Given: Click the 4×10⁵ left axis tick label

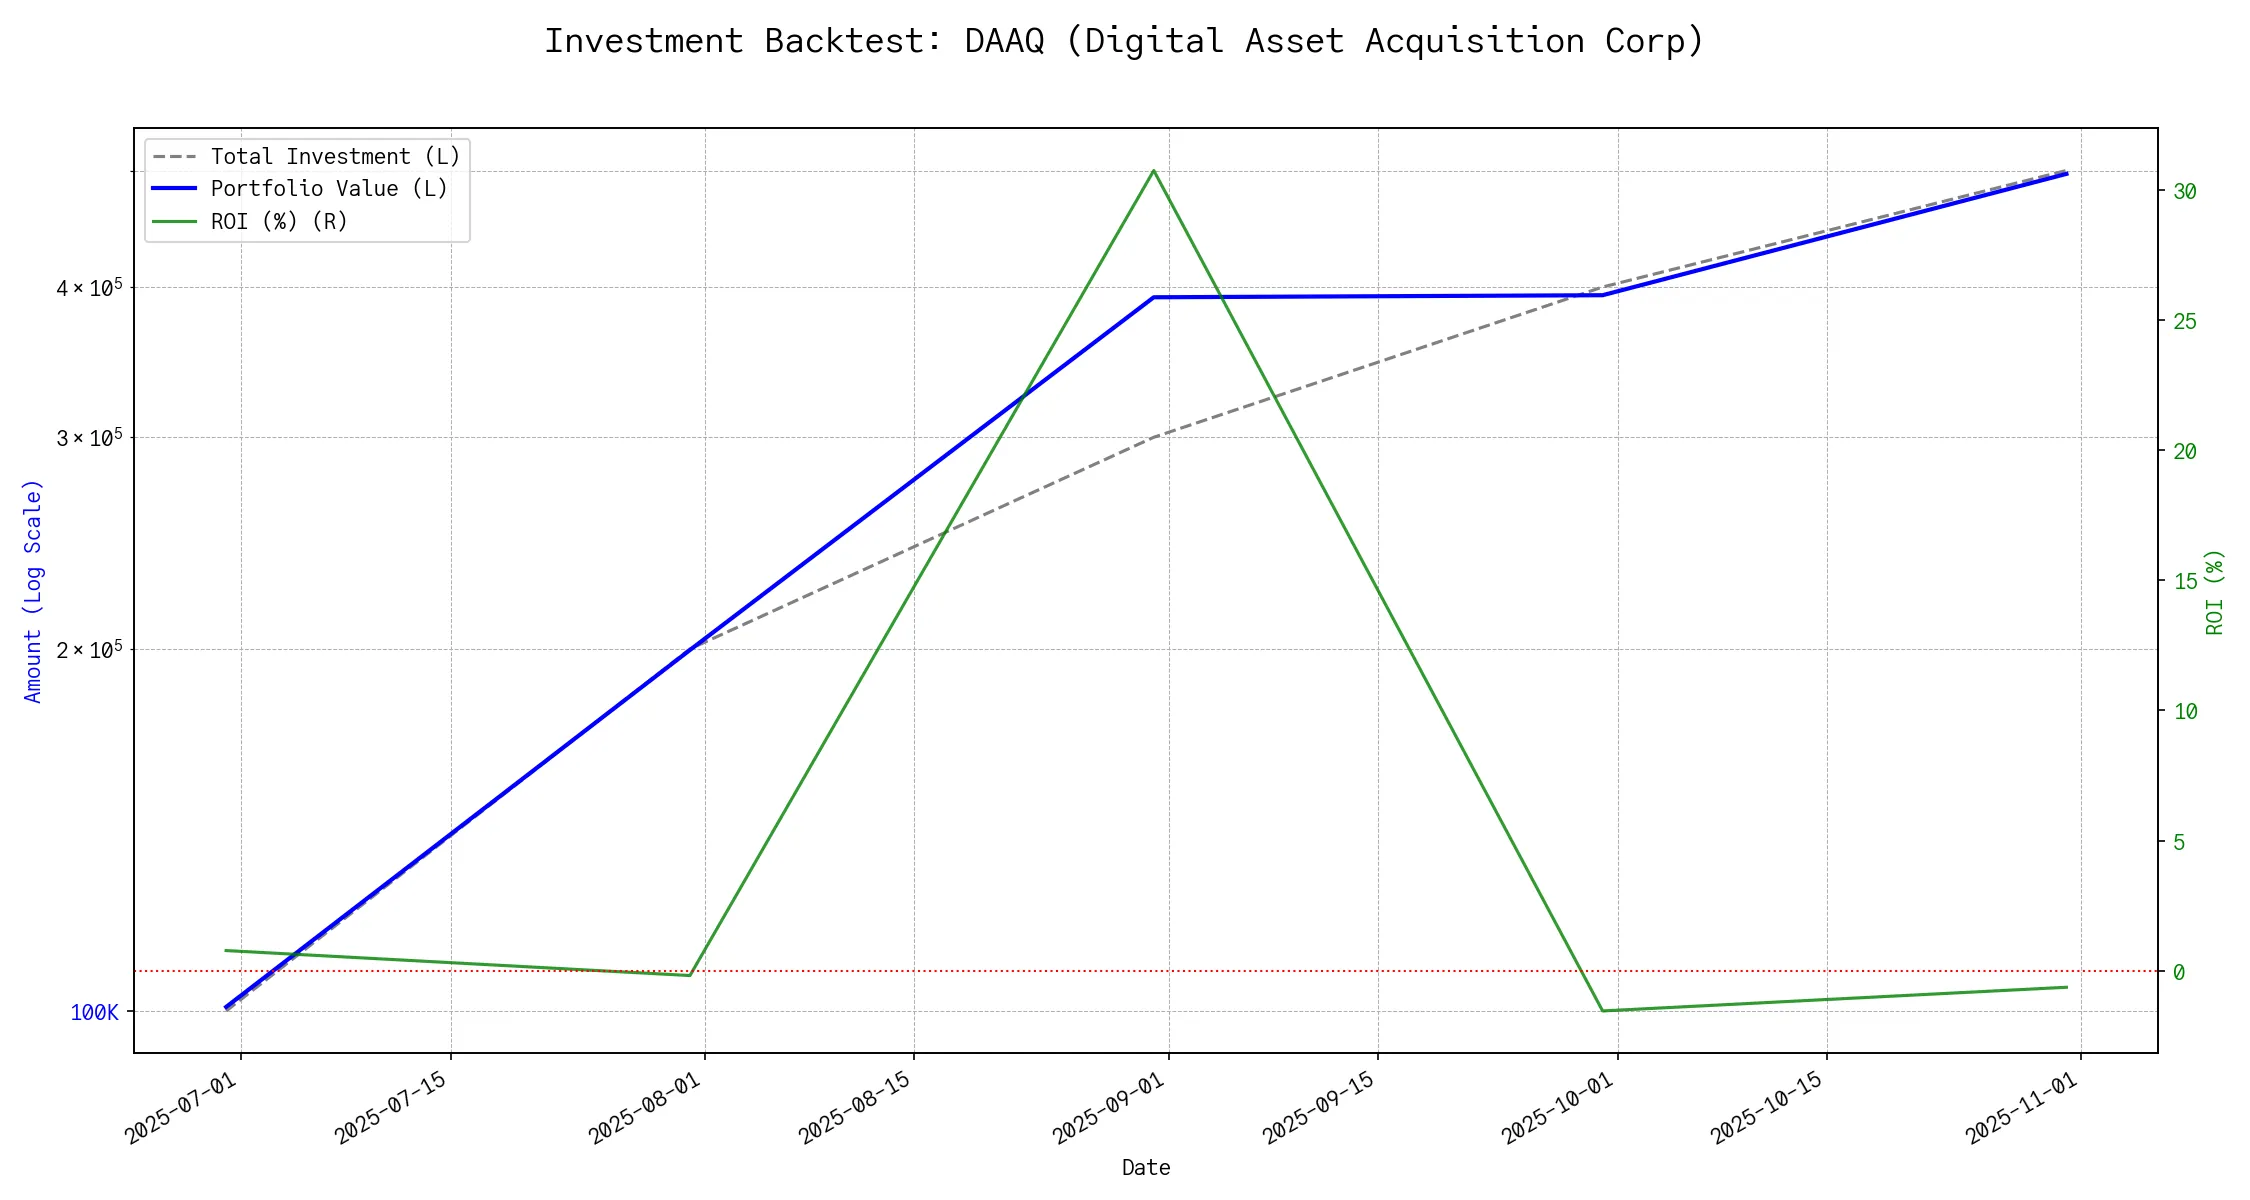Looking at the screenshot, I should [89, 289].
